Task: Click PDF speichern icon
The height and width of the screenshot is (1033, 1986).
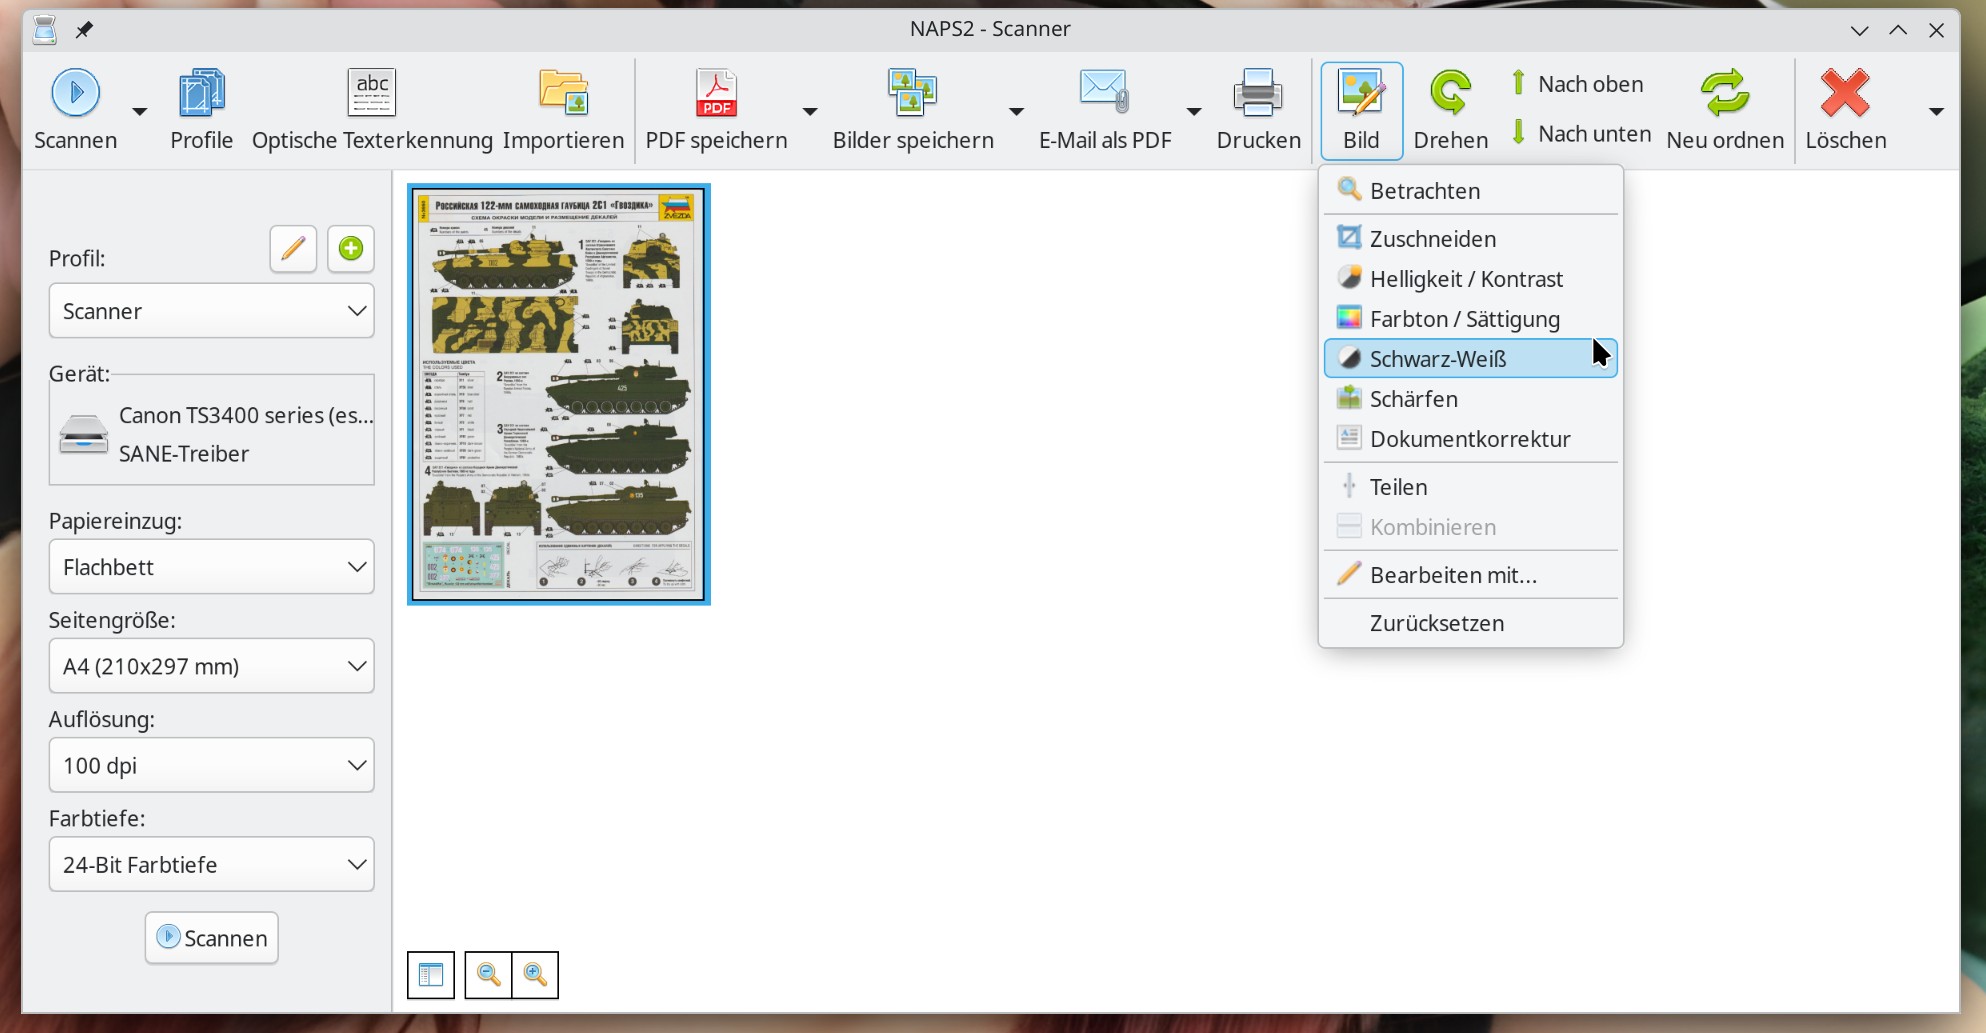Action: point(716,93)
